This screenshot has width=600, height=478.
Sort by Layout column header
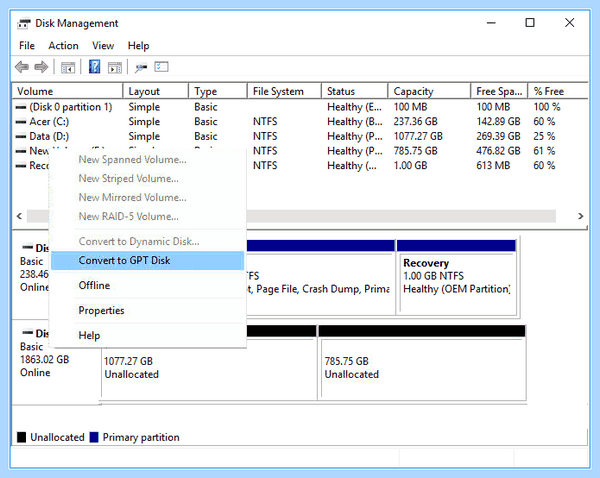156,91
